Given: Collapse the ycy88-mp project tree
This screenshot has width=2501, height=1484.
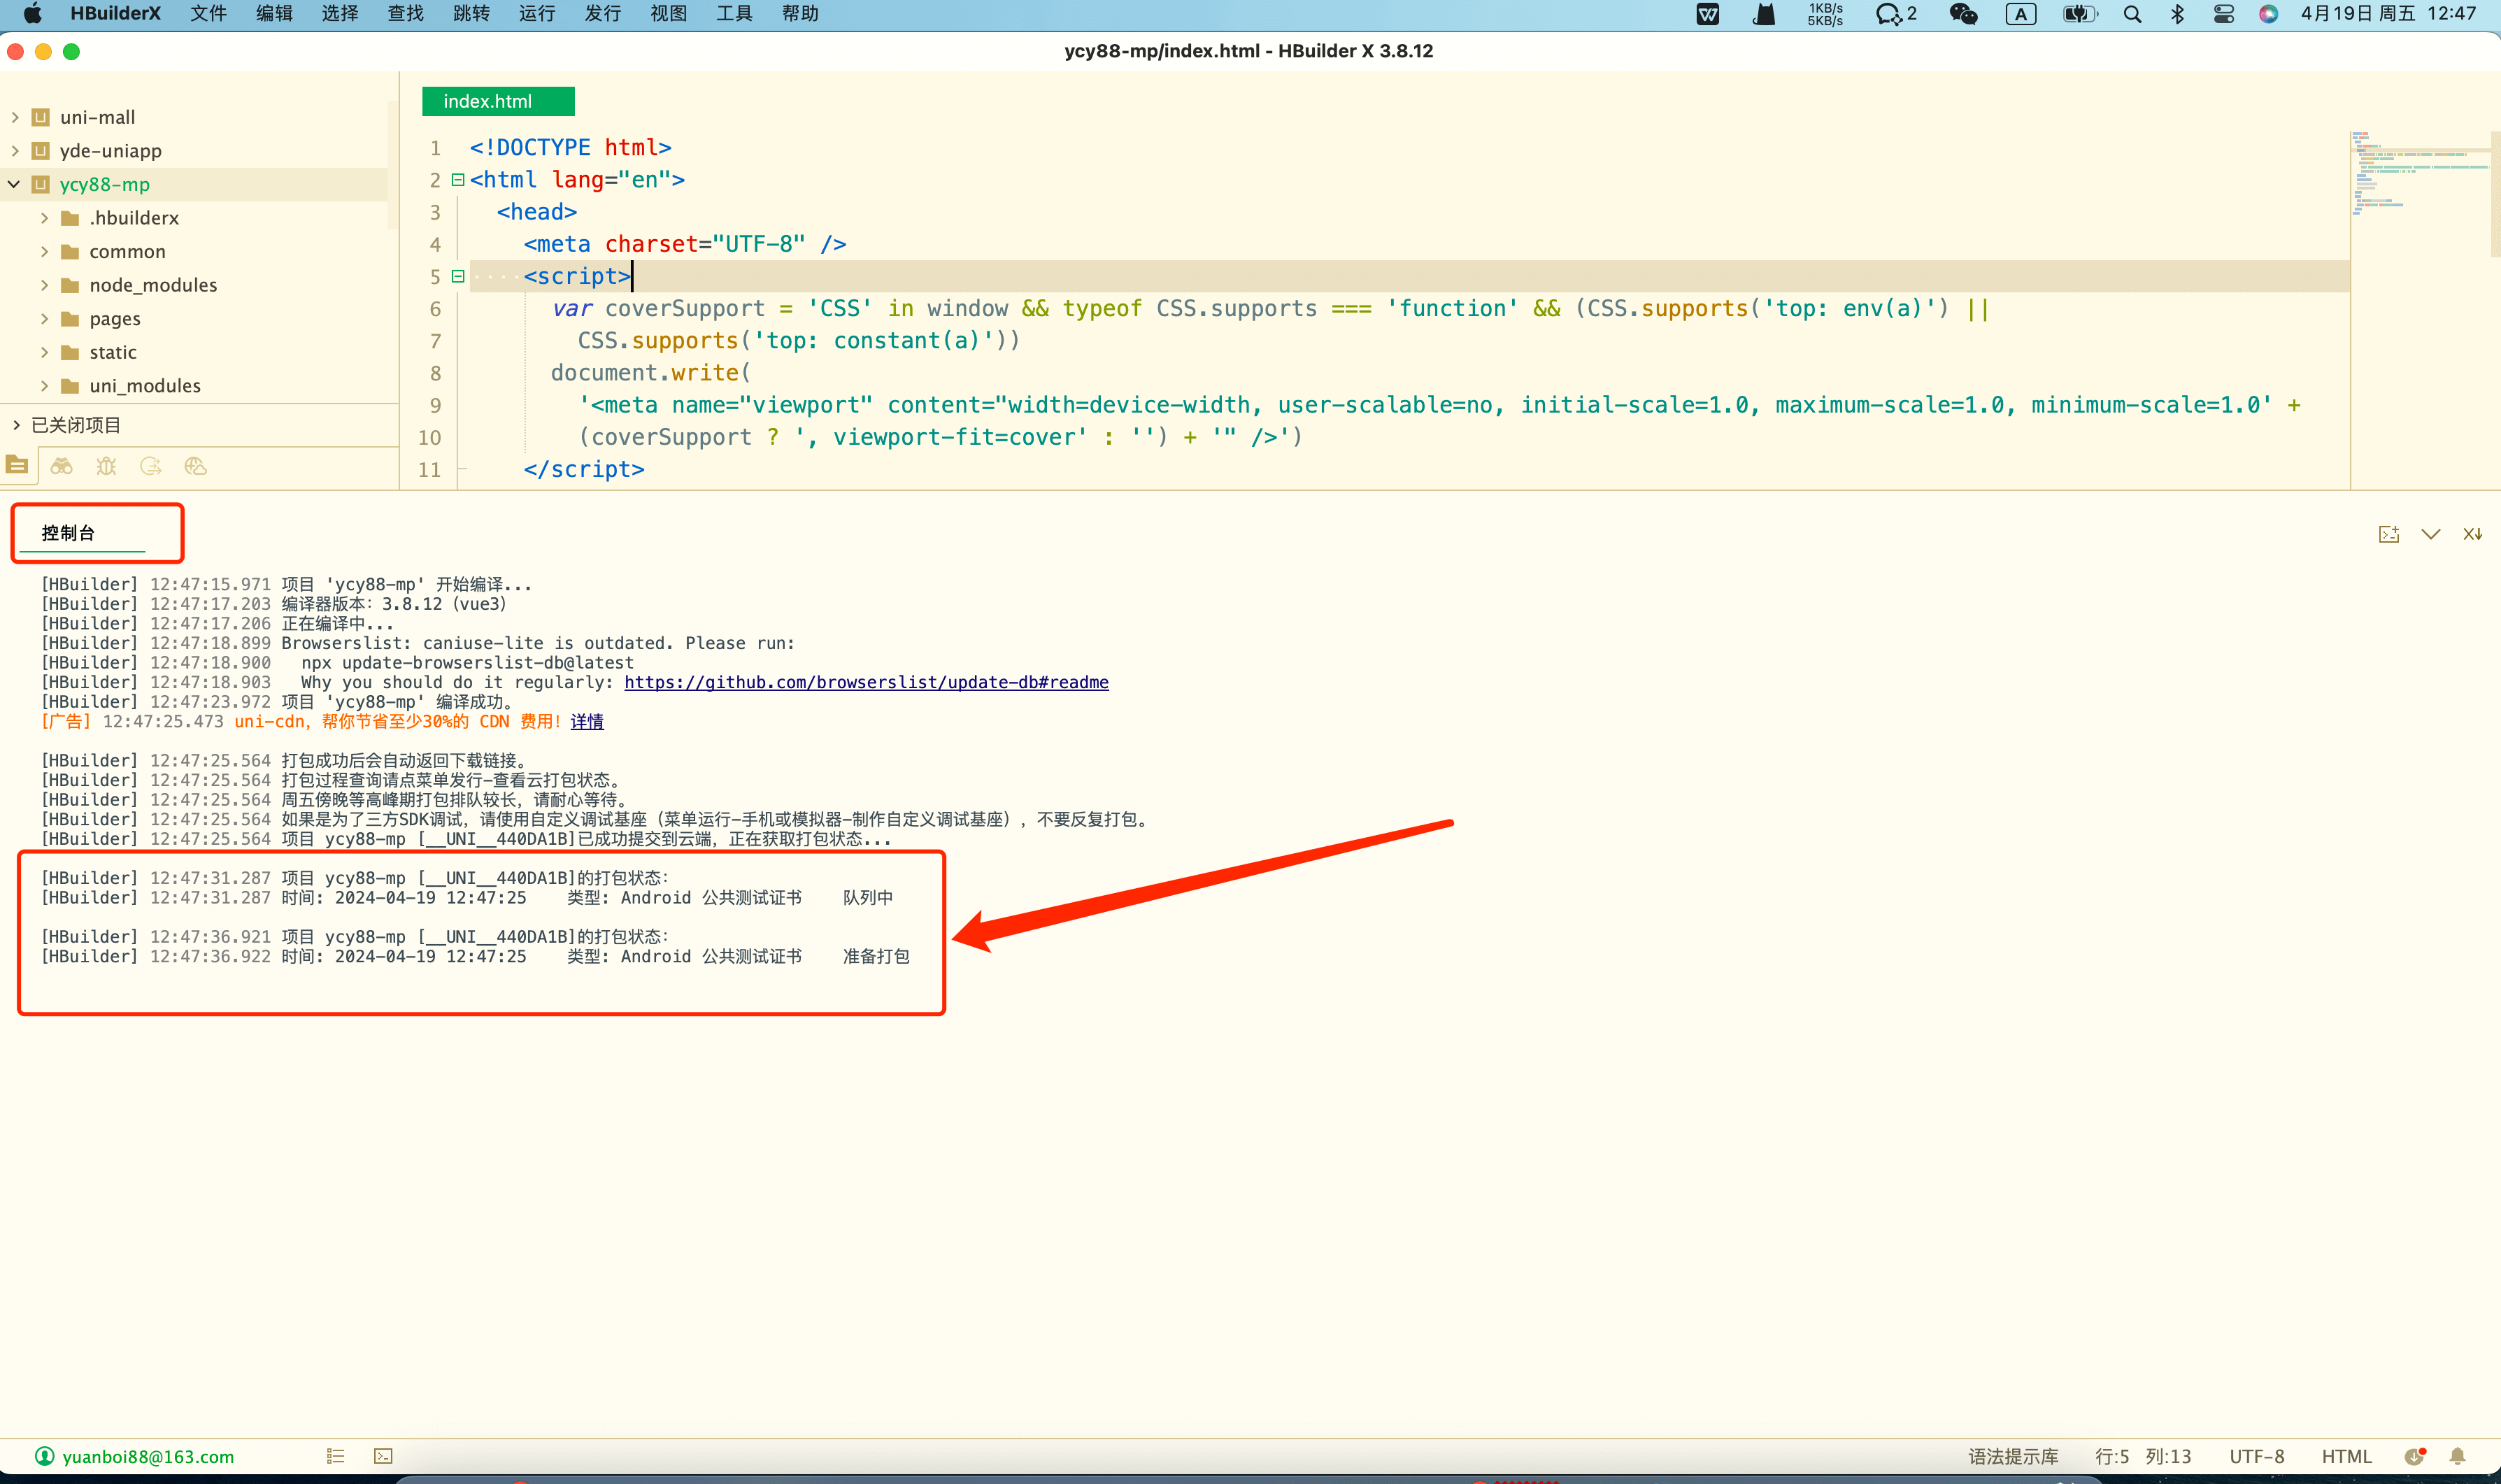Looking at the screenshot, I should tap(15, 184).
